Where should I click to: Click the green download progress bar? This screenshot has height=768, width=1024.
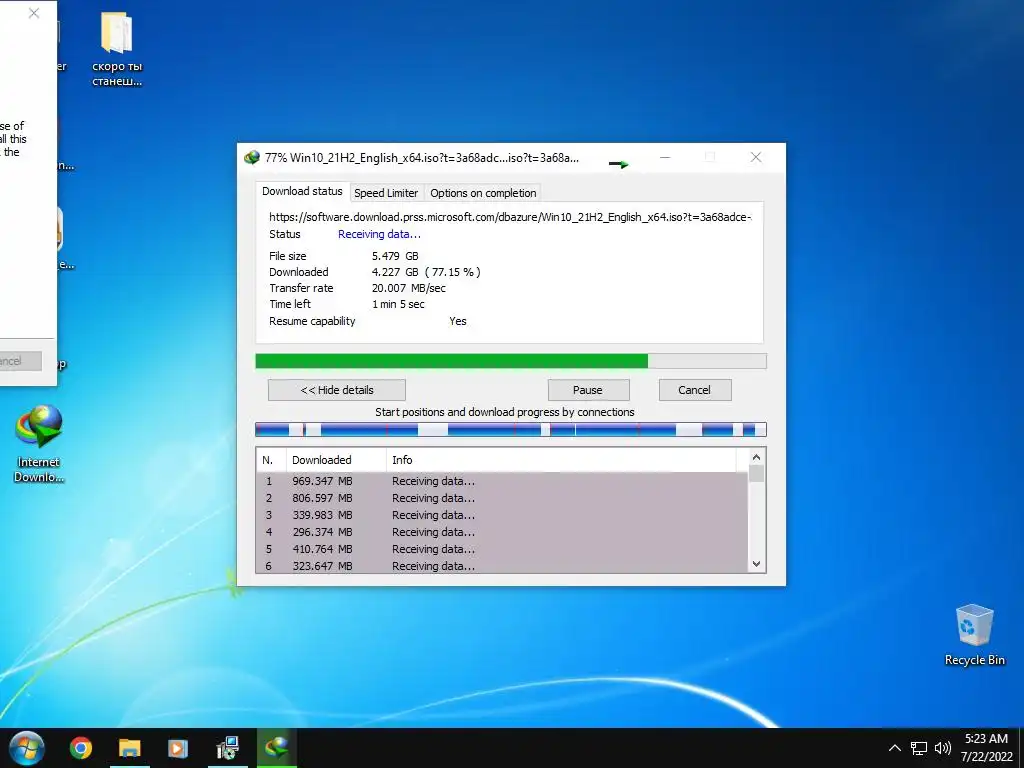511,361
